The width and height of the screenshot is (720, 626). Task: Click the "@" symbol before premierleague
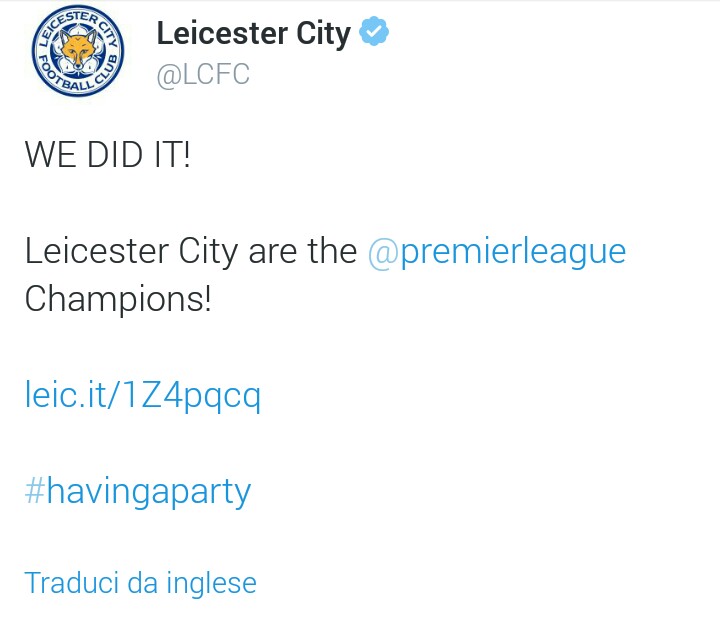[x=382, y=251]
